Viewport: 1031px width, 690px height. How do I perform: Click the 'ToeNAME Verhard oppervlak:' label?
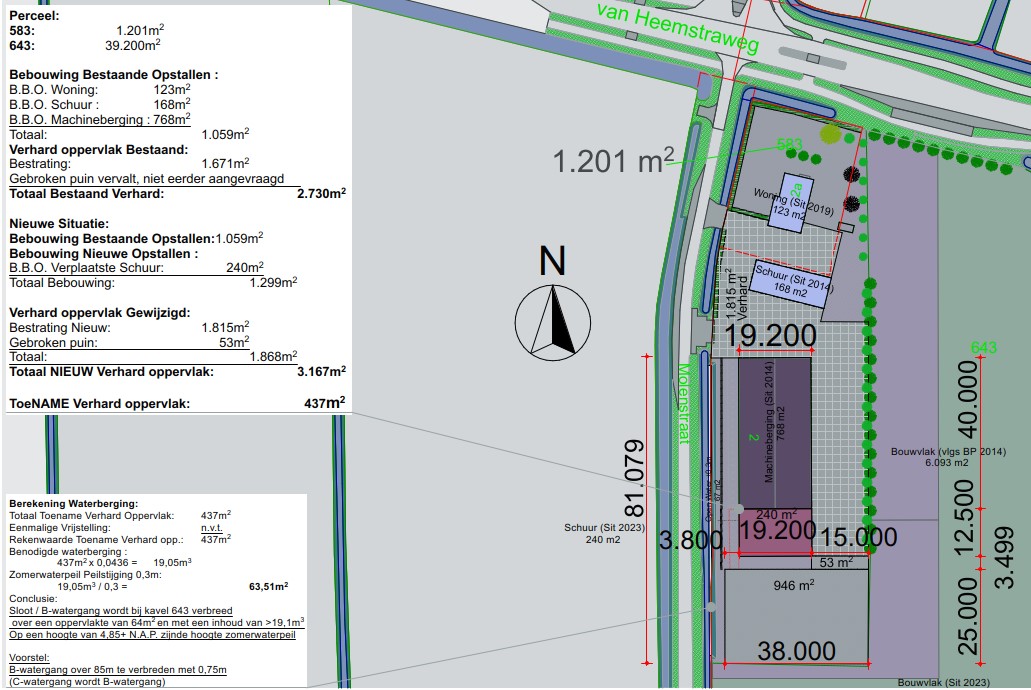coord(99,404)
